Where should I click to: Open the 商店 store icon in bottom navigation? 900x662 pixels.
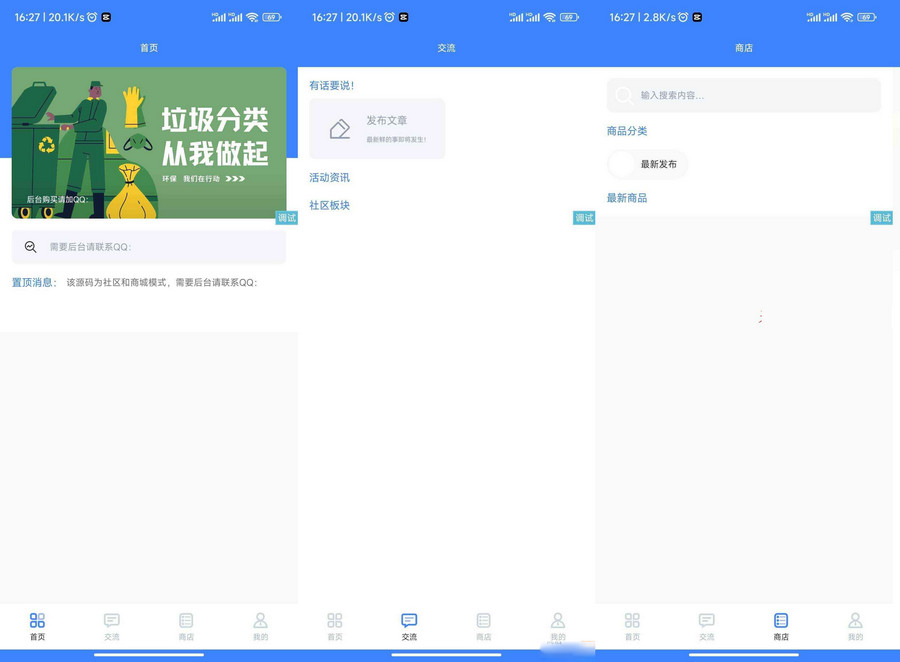pyautogui.click(x=780, y=621)
